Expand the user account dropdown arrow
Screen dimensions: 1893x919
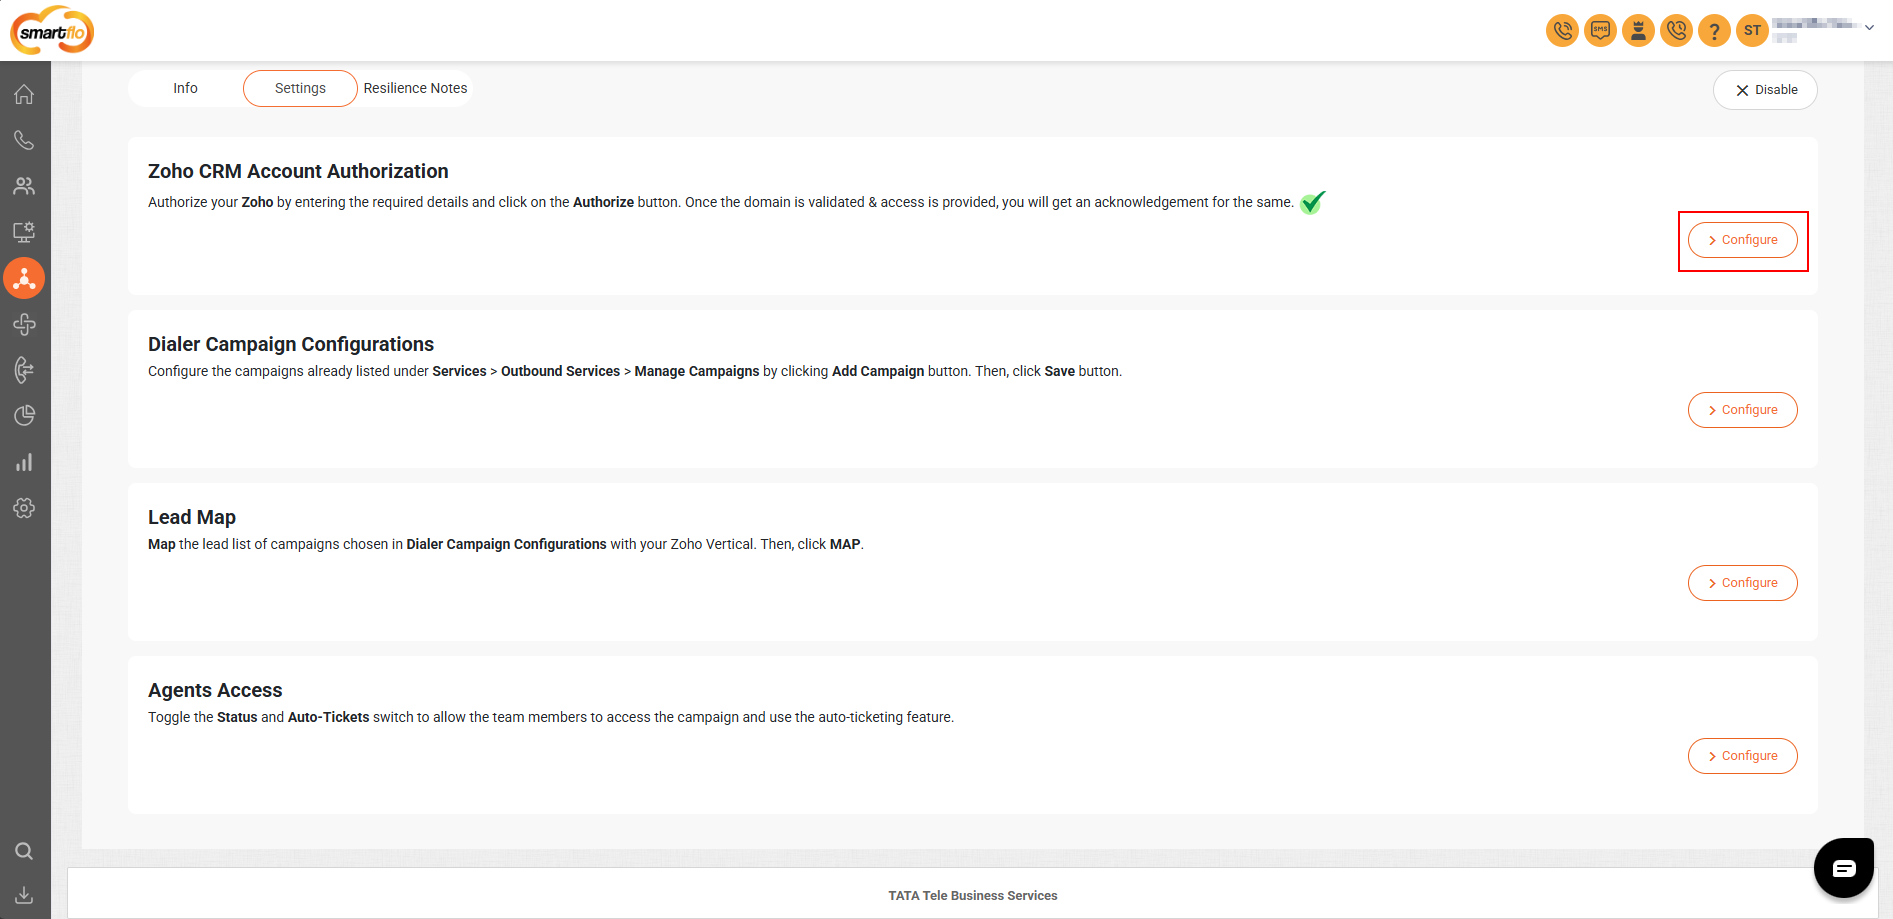click(x=1869, y=28)
